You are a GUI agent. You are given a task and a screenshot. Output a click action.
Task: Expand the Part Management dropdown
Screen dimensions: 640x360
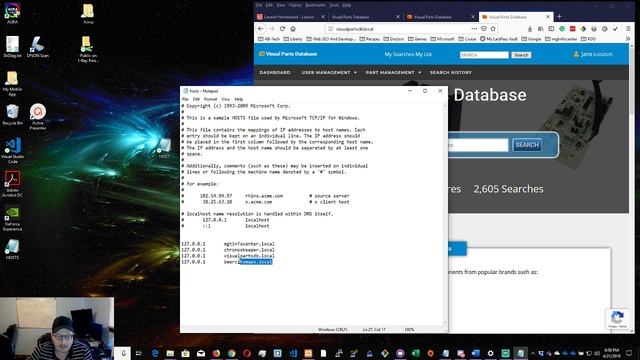393,72
